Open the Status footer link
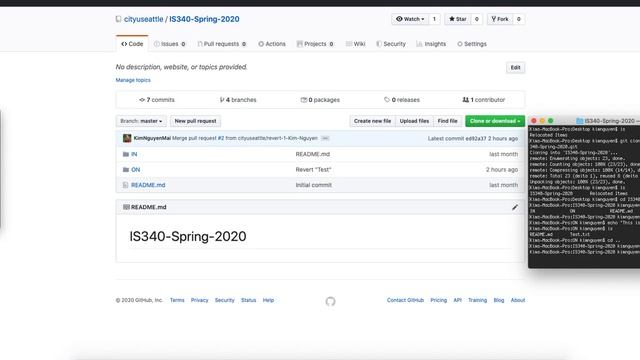The width and height of the screenshot is (640, 360). (x=249, y=300)
